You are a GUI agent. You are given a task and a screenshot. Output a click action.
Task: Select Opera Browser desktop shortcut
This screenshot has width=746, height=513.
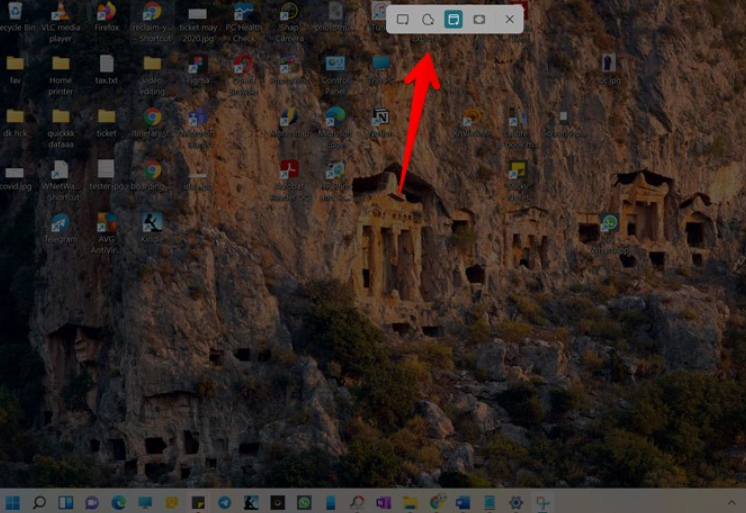tap(244, 75)
